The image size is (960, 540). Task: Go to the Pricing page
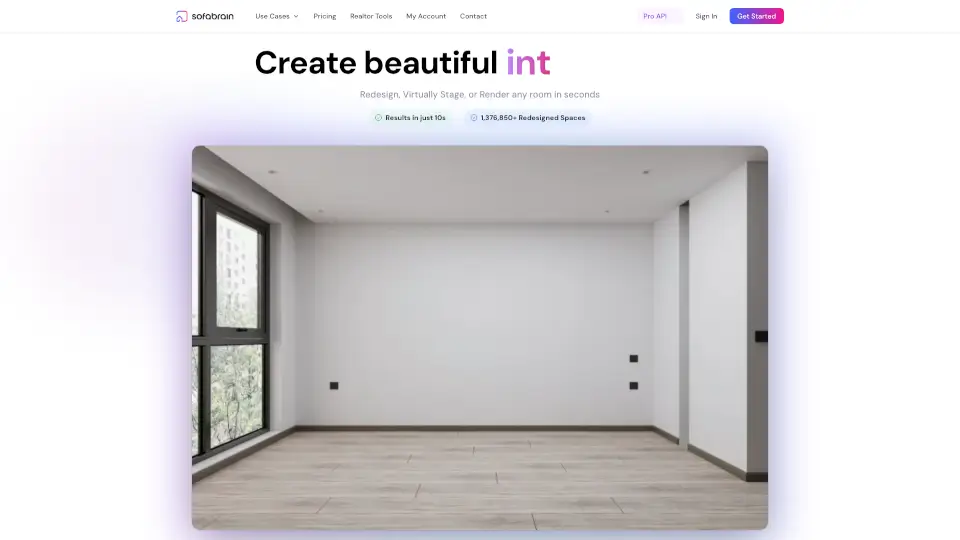(x=324, y=16)
